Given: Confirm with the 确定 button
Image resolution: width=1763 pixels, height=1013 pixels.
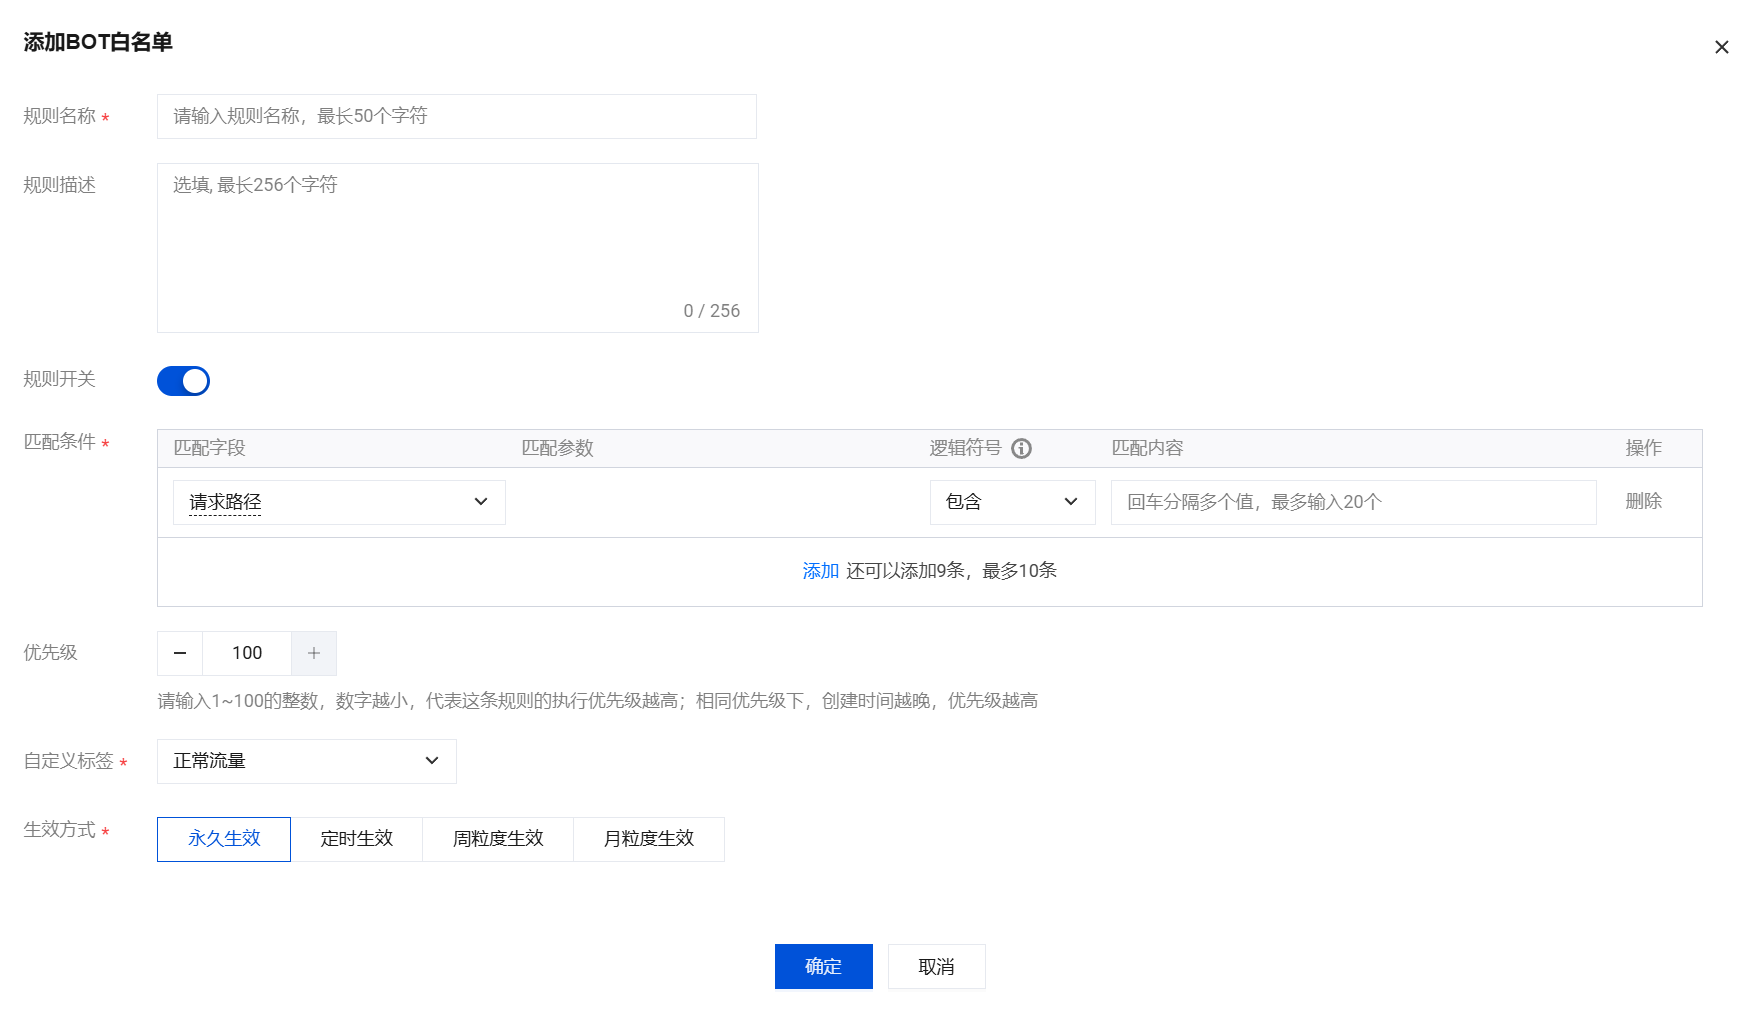Looking at the screenshot, I should click(x=824, y=967).
